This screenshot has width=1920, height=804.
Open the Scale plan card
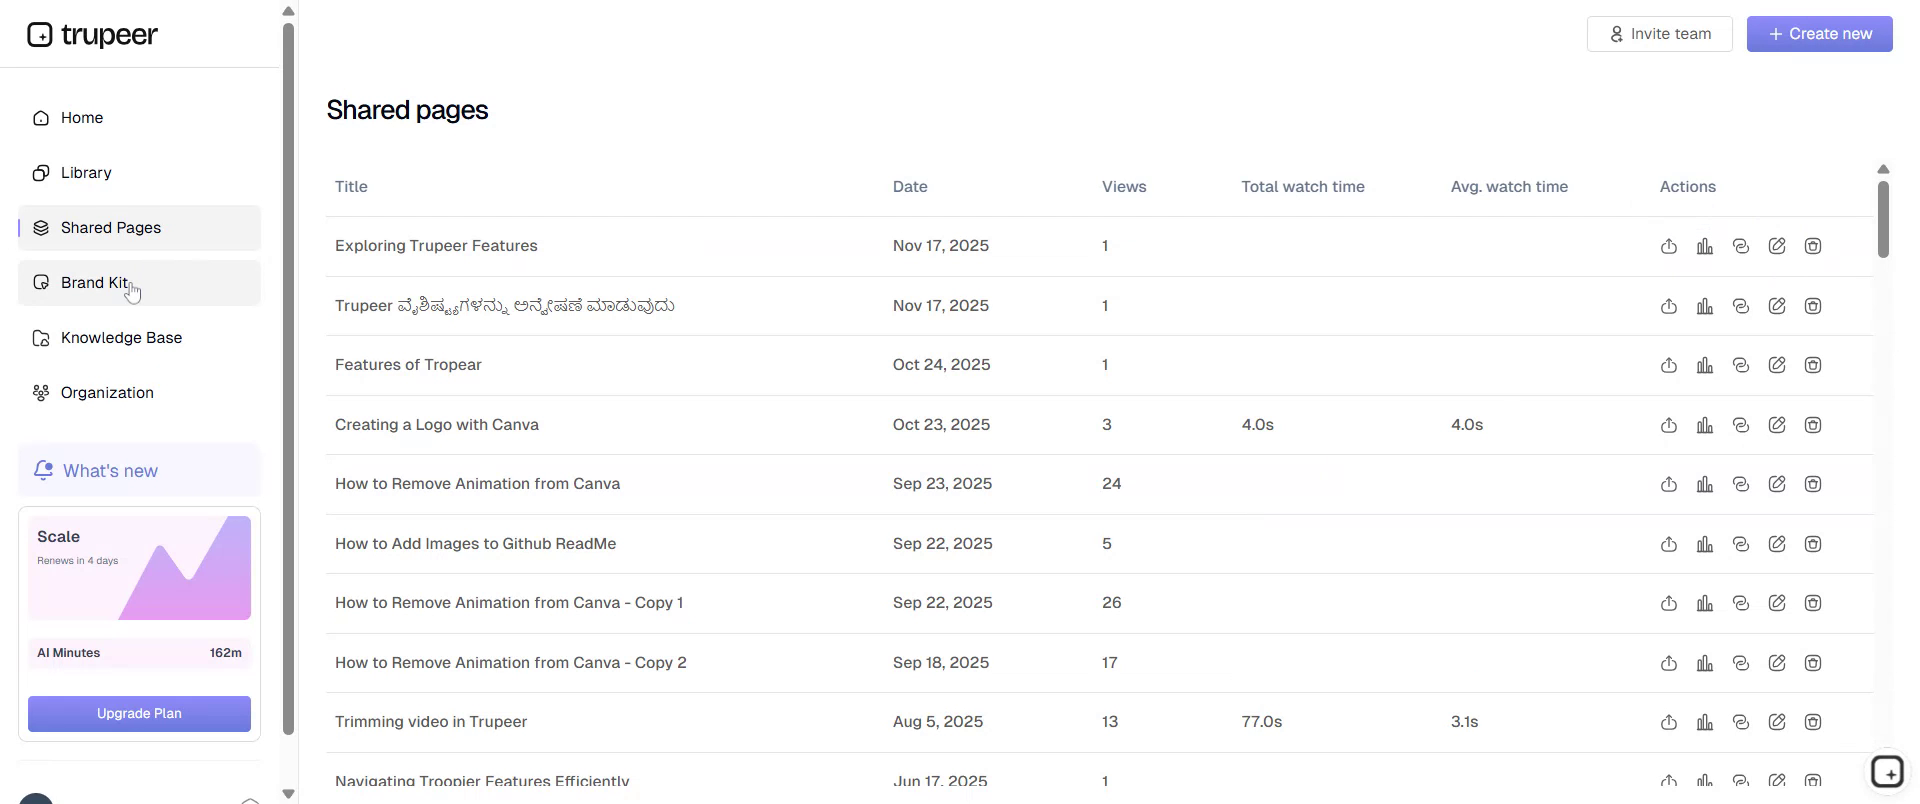coord(139,568)
